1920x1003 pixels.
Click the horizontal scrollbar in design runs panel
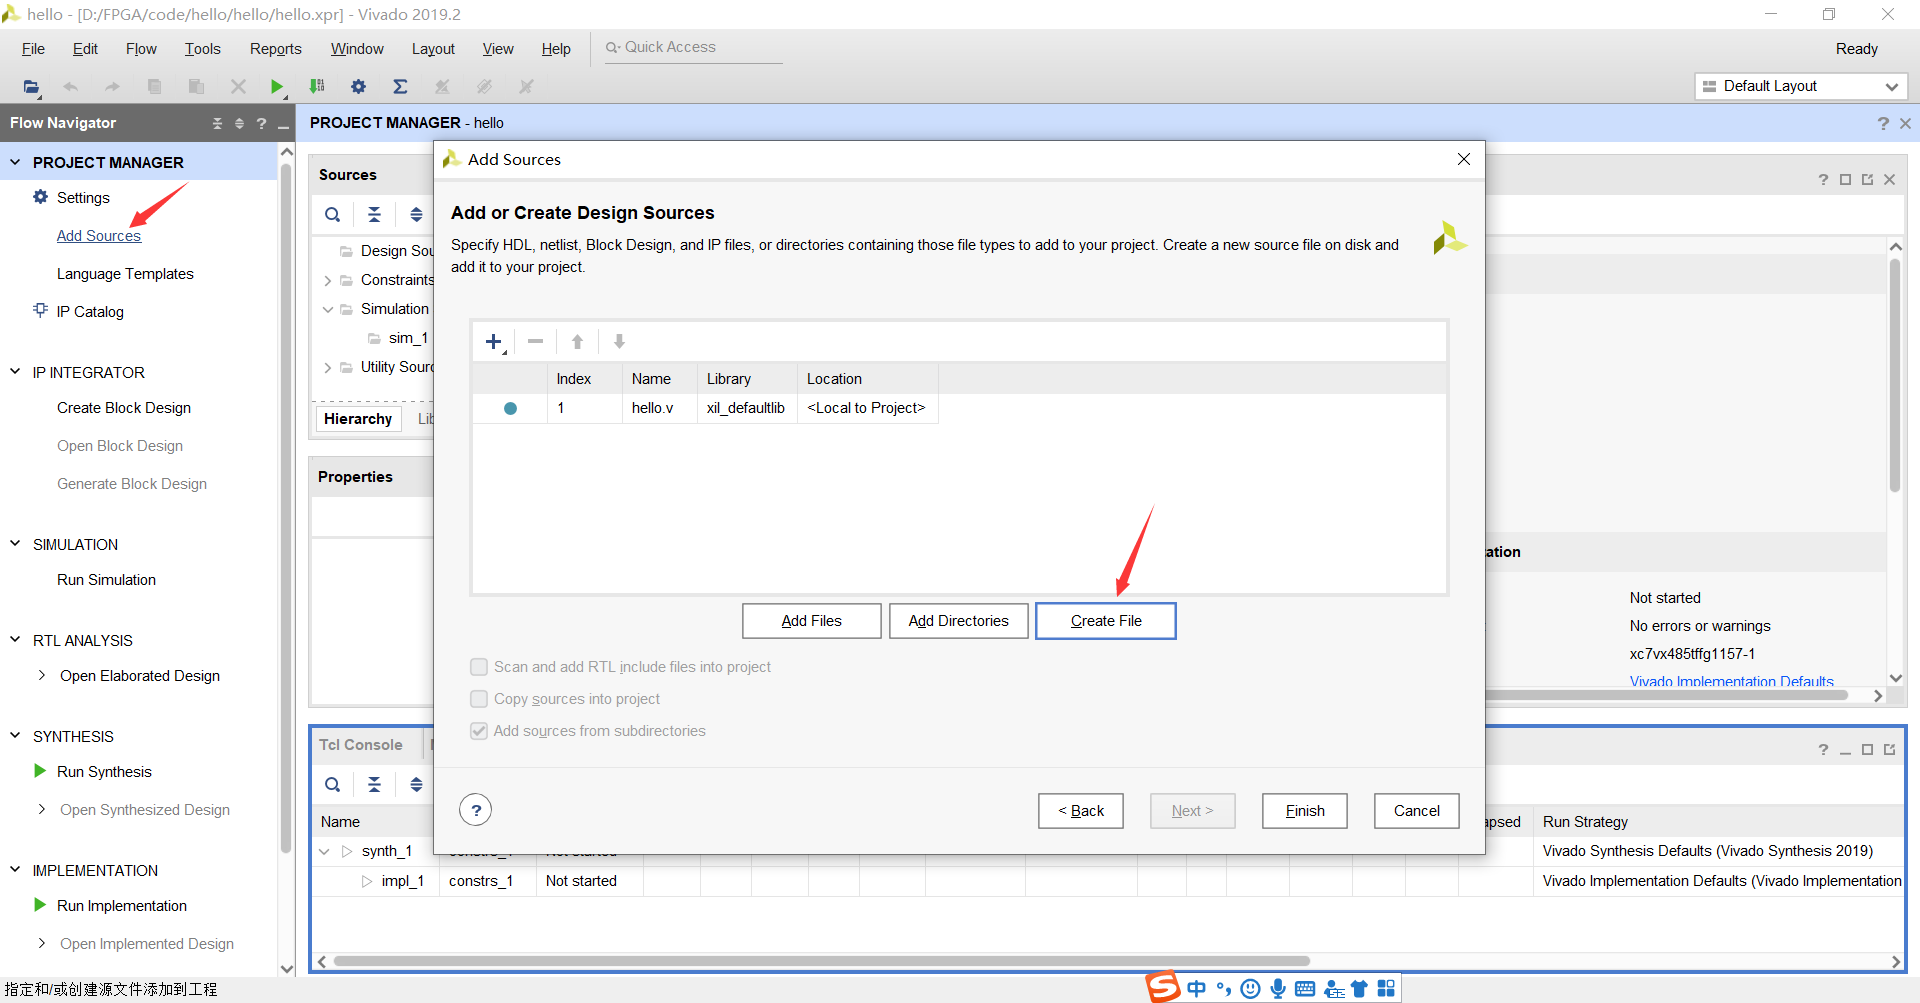coord(821,961)
